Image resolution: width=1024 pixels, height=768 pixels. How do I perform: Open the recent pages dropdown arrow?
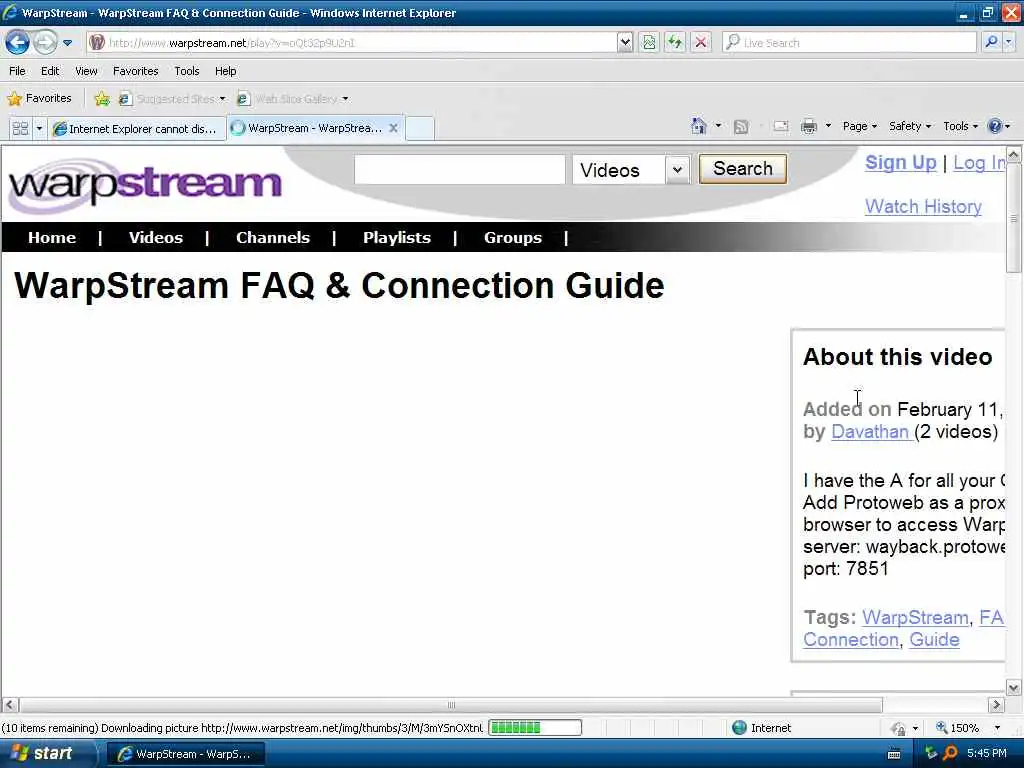[x=67, y=43]
